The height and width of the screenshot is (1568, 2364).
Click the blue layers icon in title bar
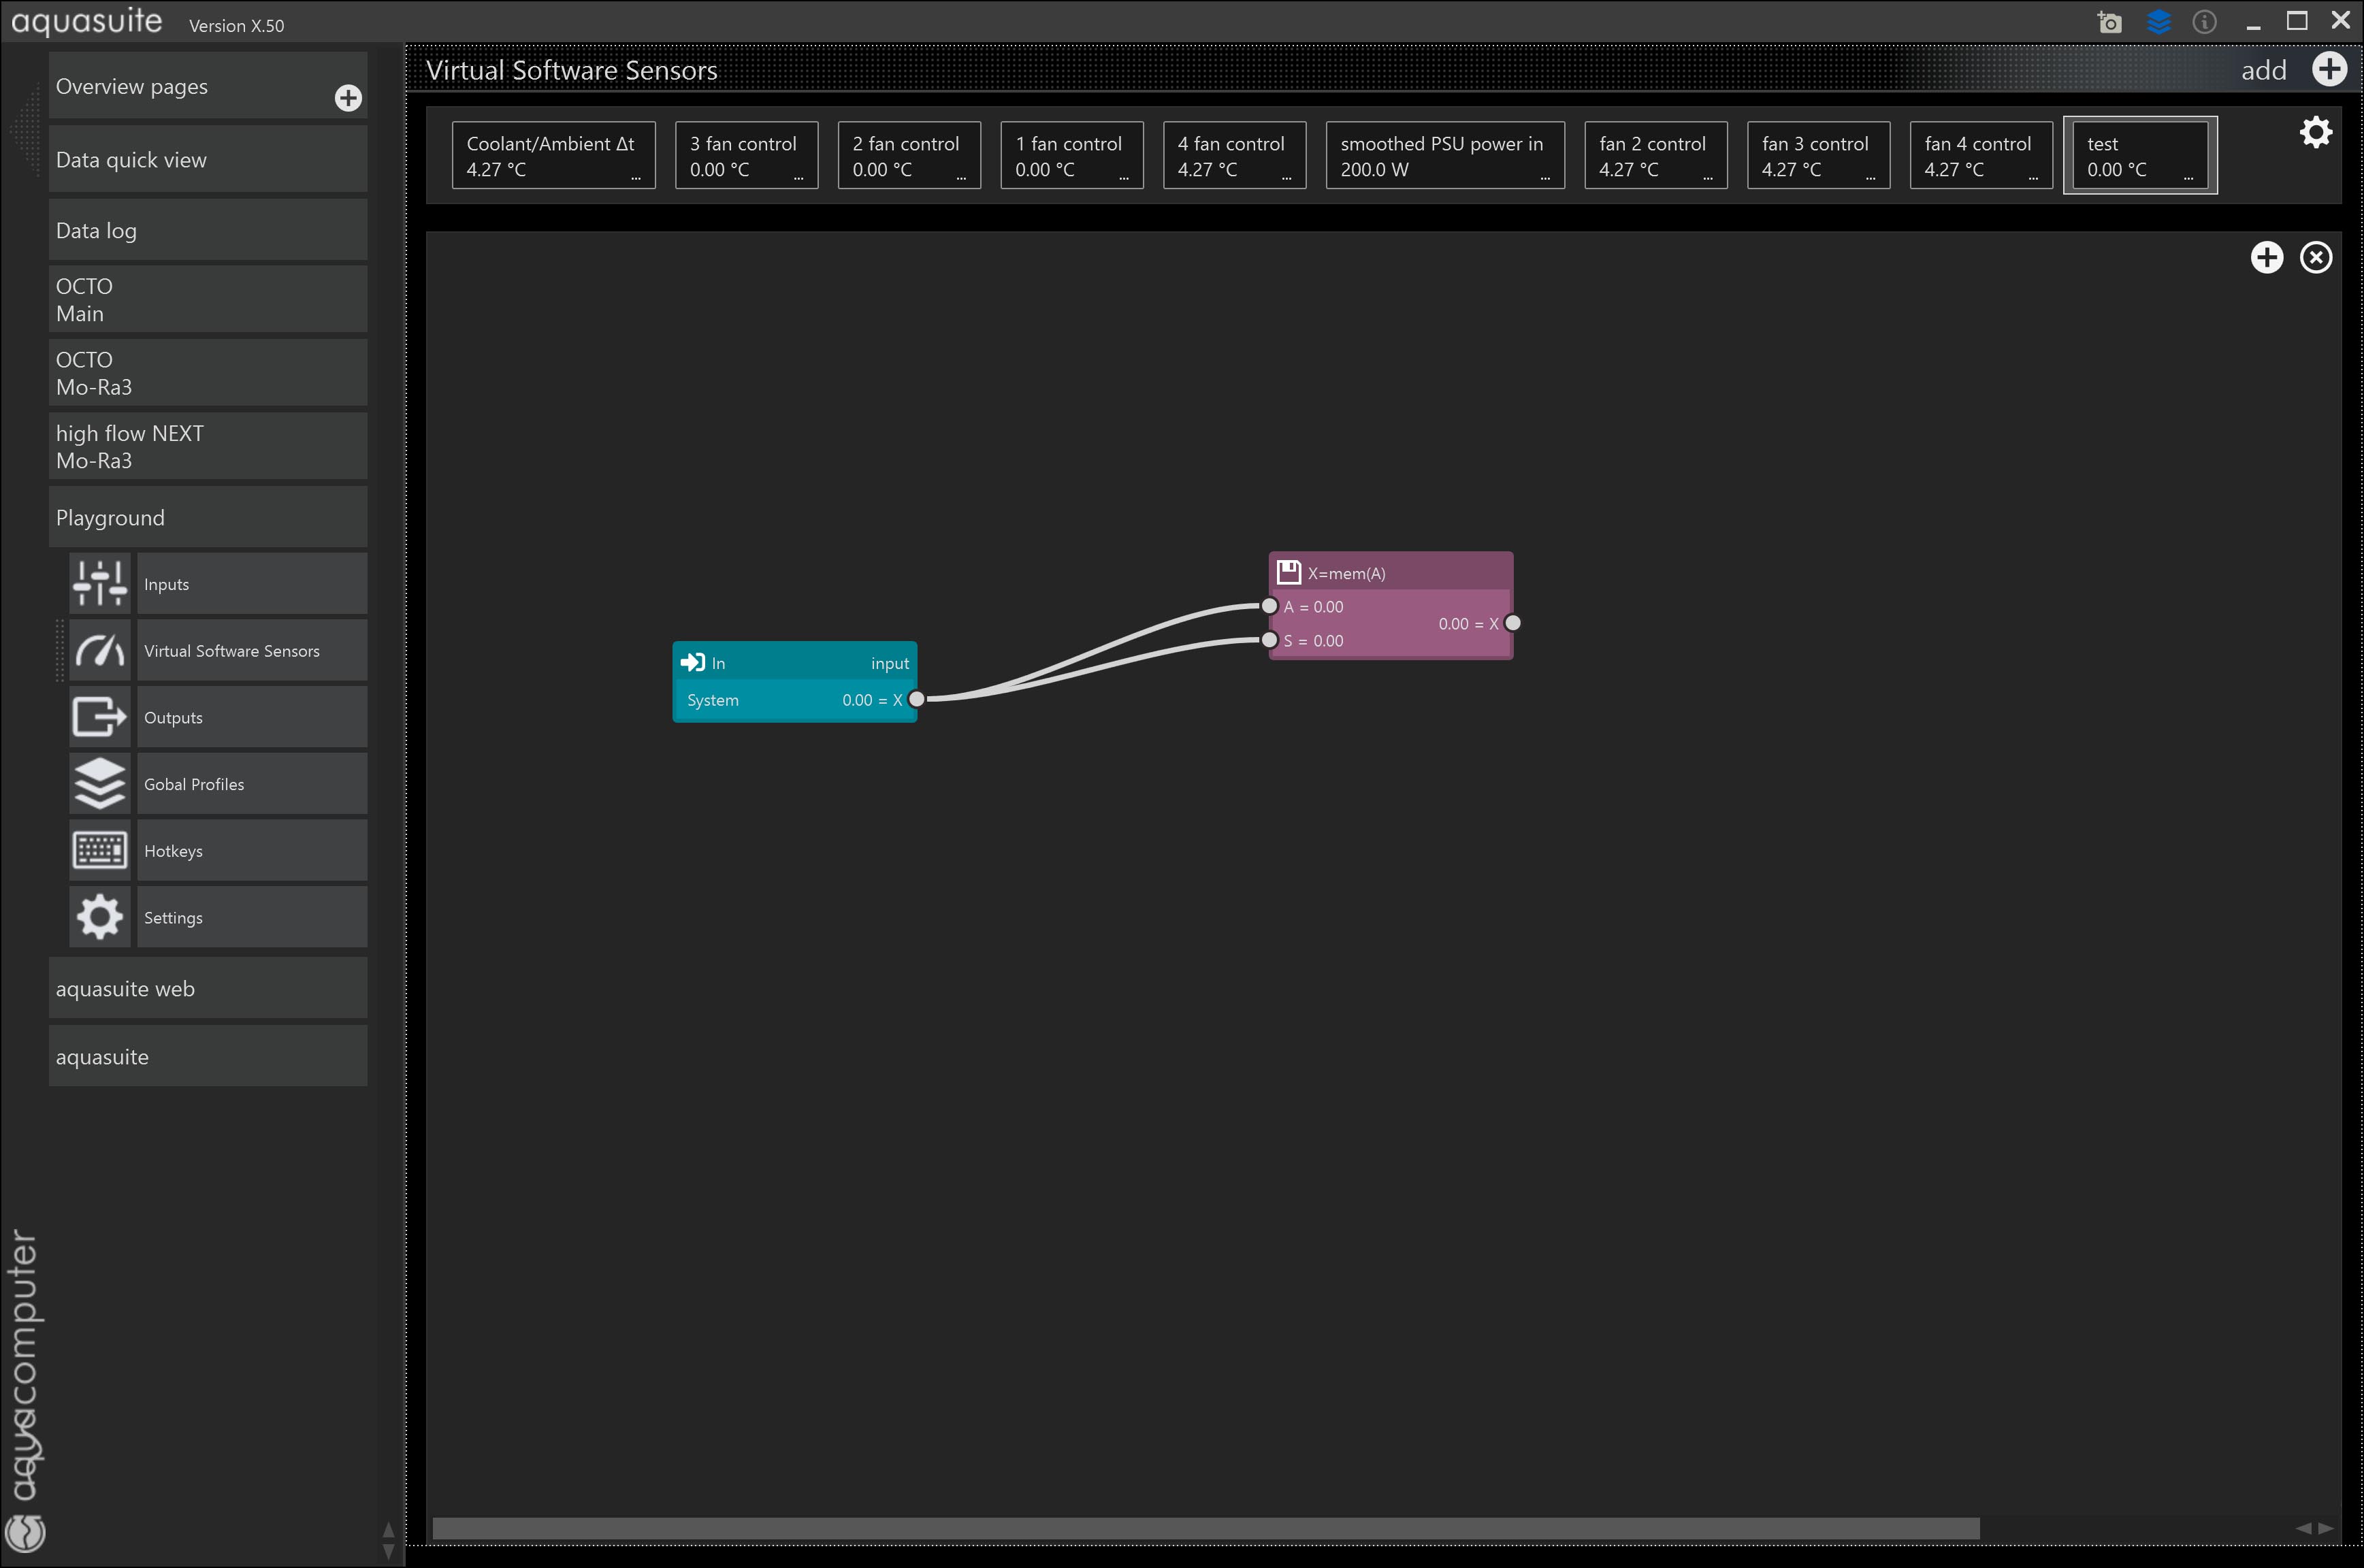(x=2158, y=22)
